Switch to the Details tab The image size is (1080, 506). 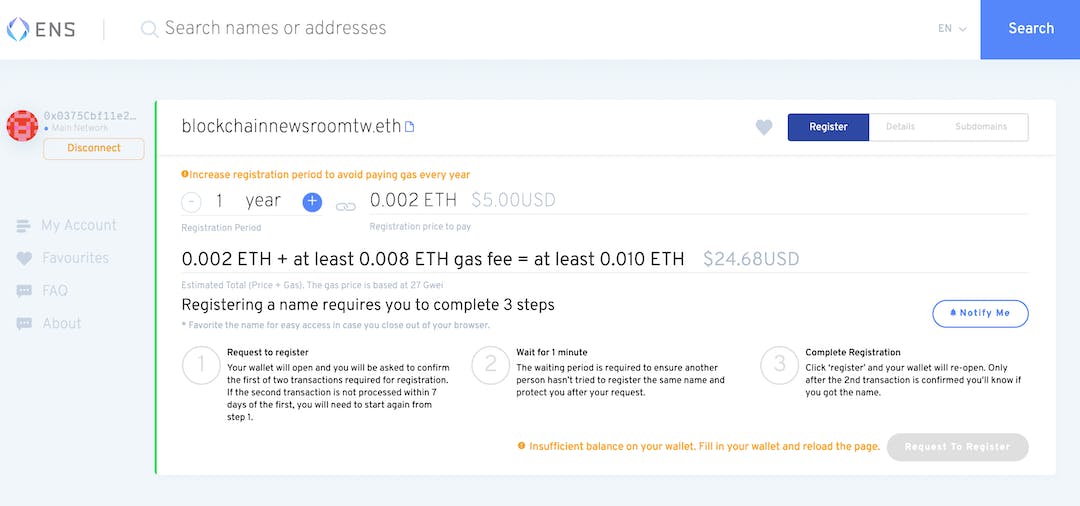coord(900,127)
